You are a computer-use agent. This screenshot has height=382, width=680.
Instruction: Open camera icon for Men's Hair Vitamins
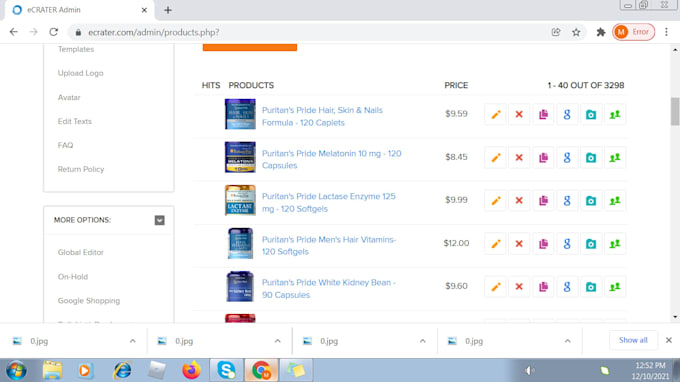[591, 244]
